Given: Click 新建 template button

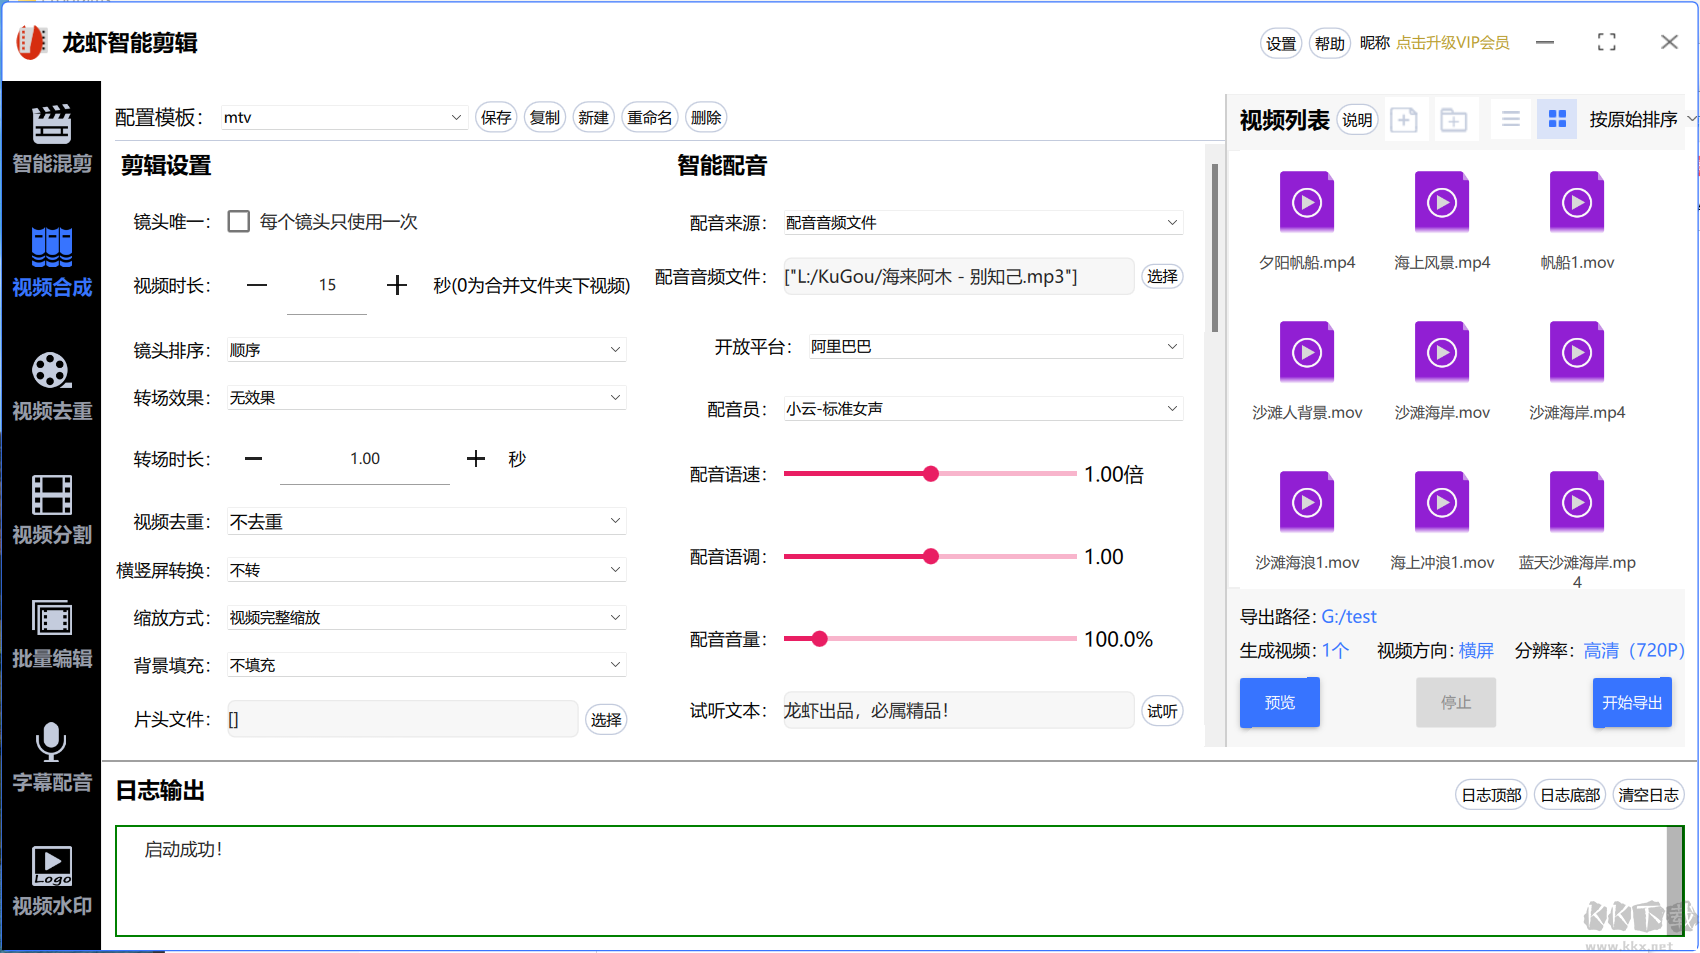Looking at the screenshot, I should tap(593, 117).
